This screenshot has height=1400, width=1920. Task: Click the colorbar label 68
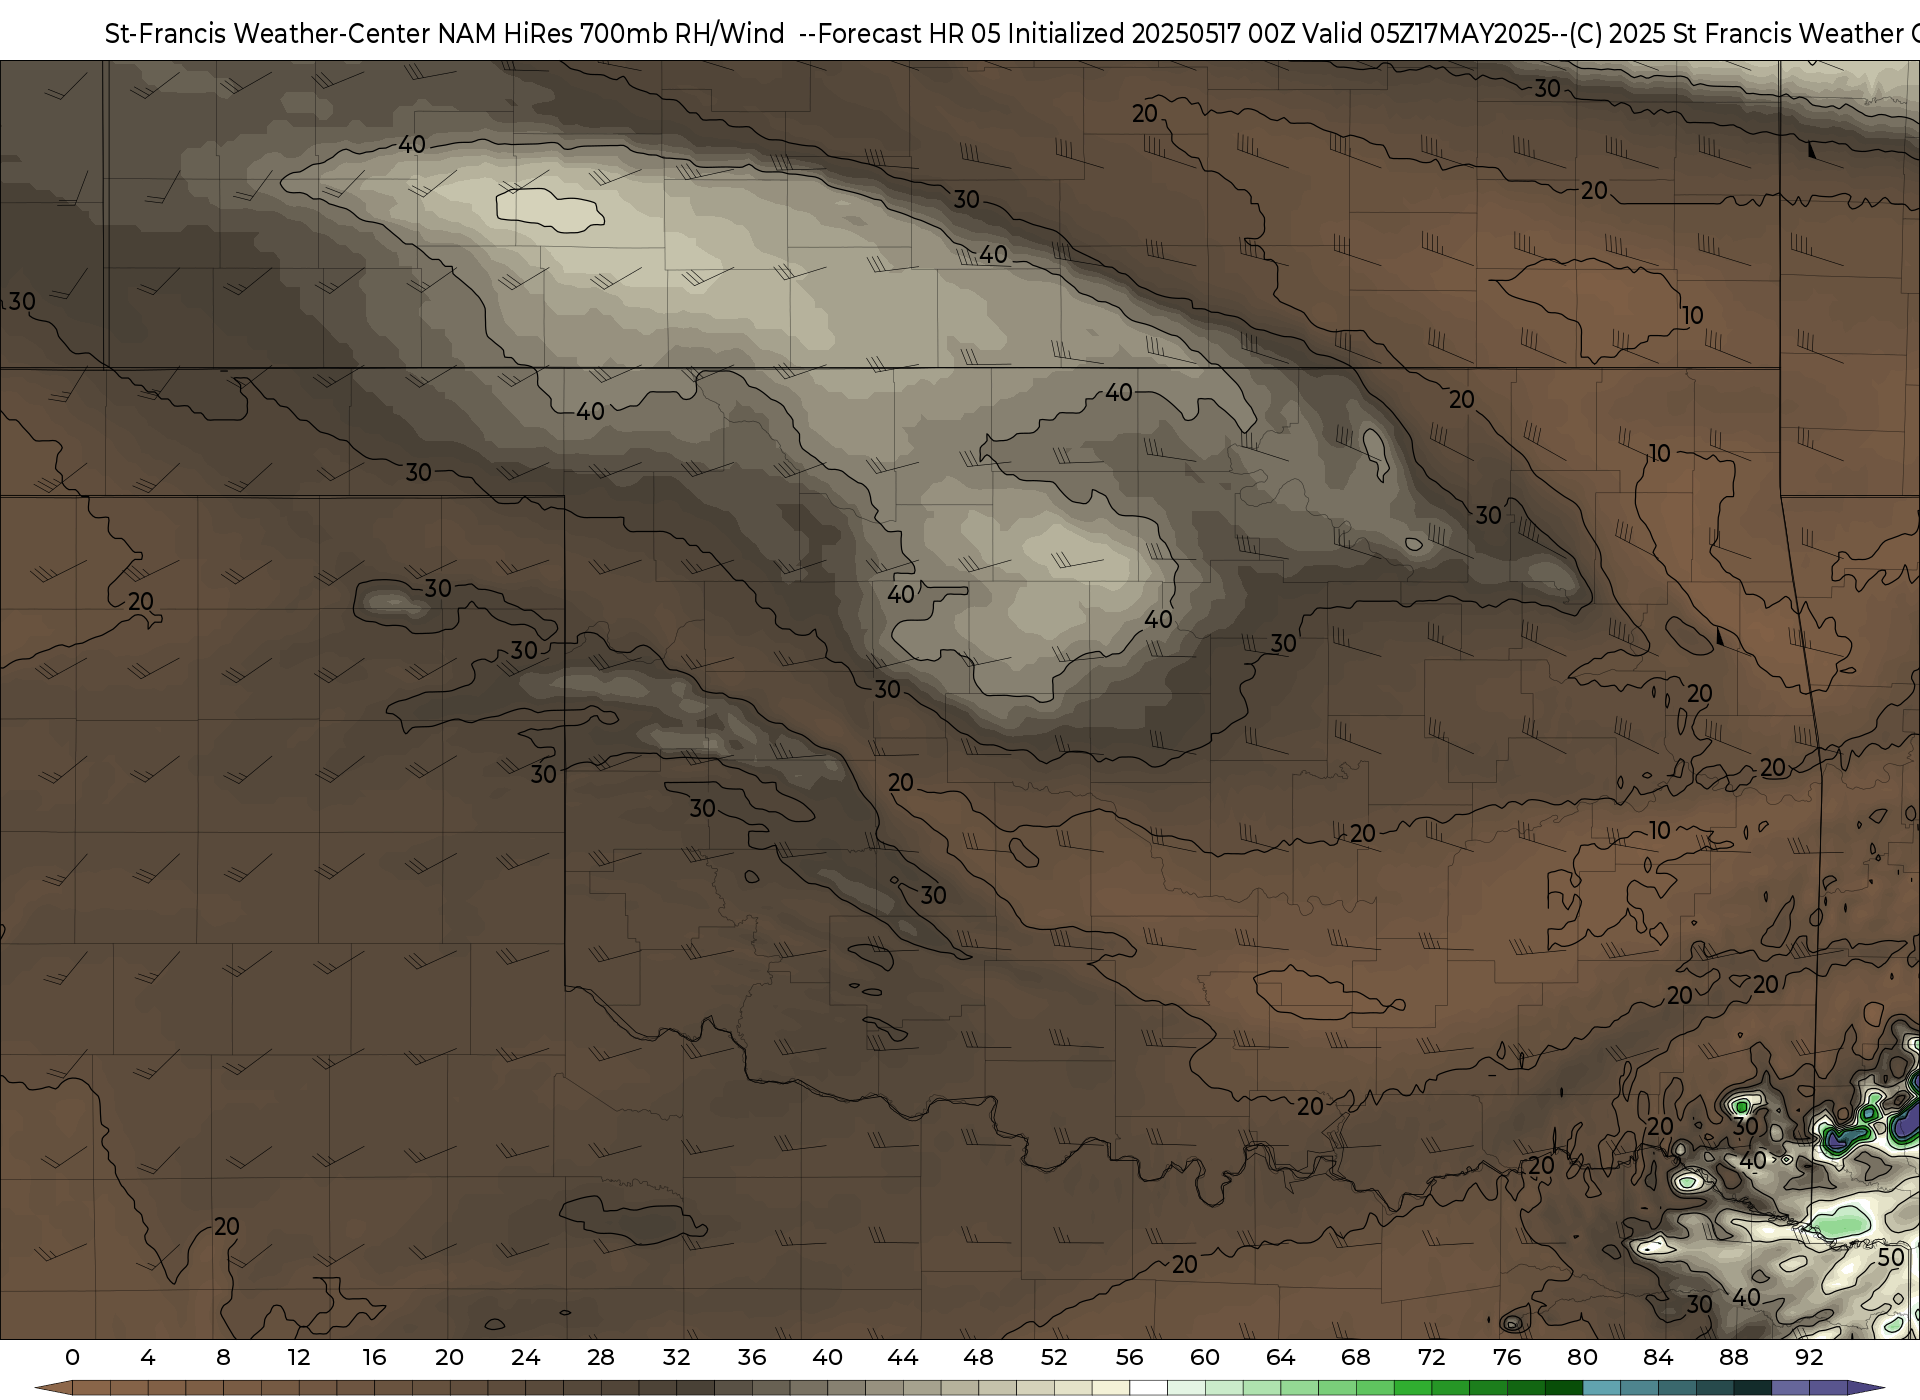(x=1356, y=1357)
